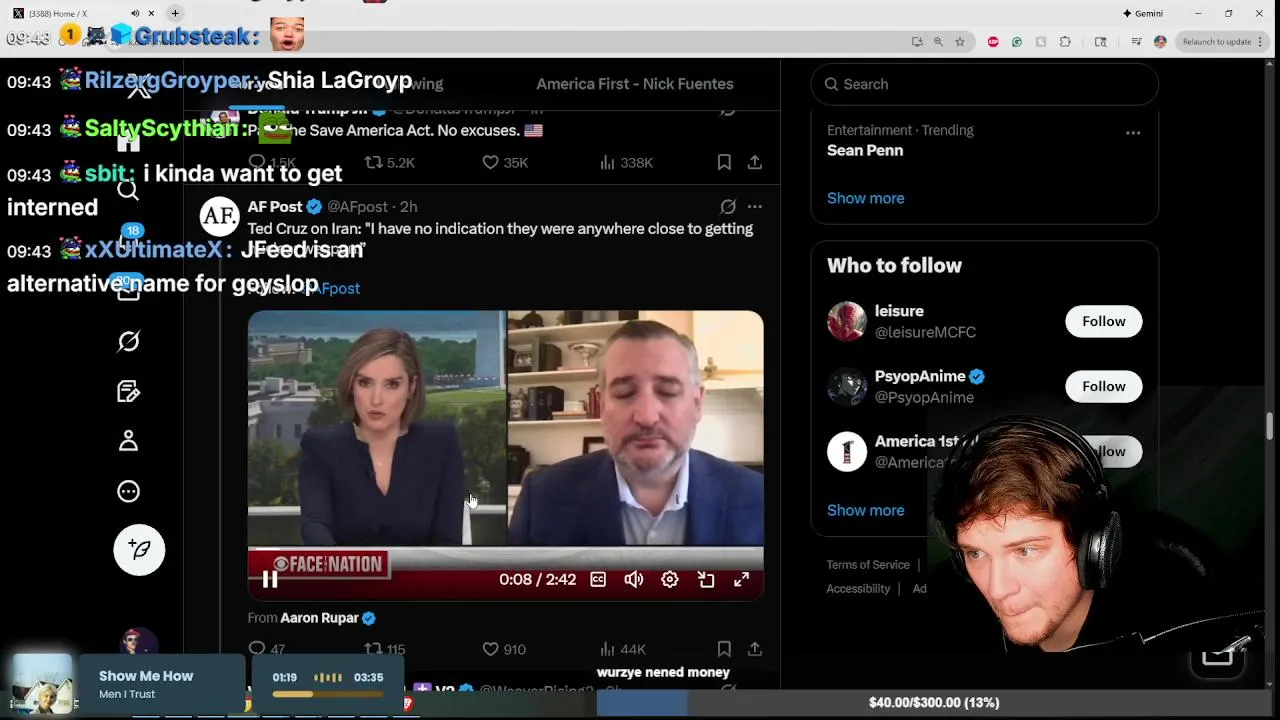Open Chrome media controls icon
The image size is (1280, 720).
(x=1137, y=42)
